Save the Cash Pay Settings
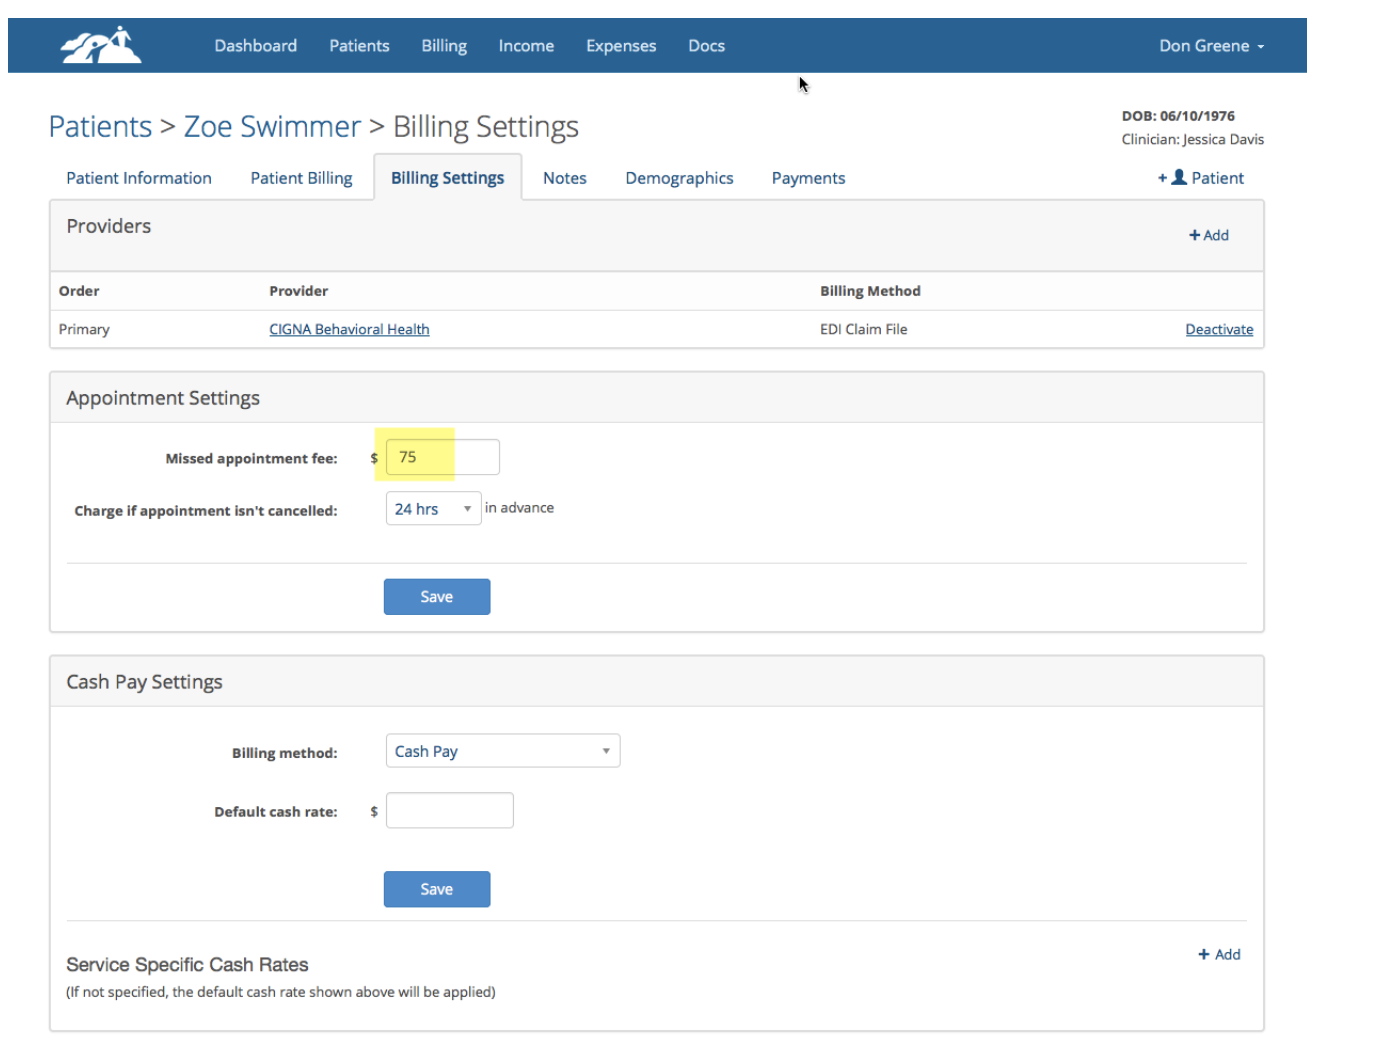The width and height of the screenshot is (1386, 1048). click(x=437, y=888)
